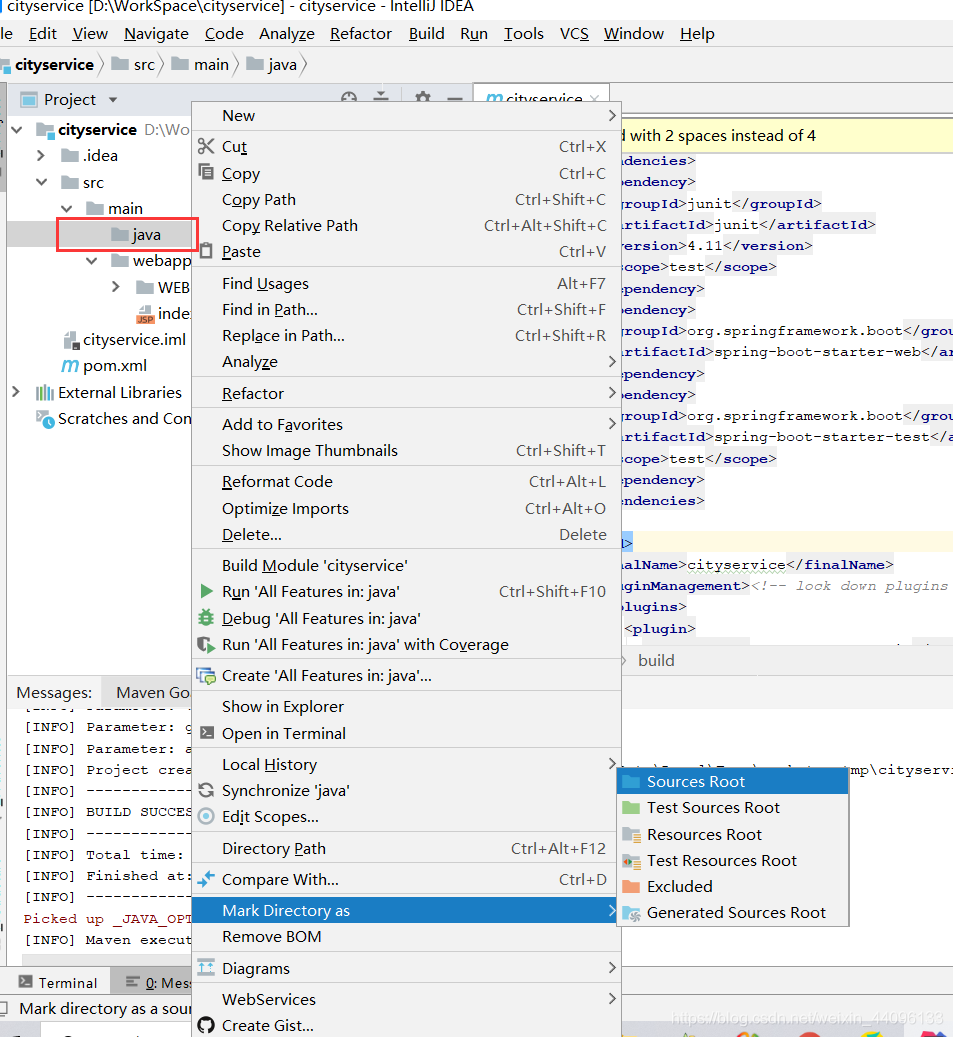This screenshot has width=953, height=1037.
Task: Click the Synchronize 'java' refresh icon
Action: click(x=207, y=789)
